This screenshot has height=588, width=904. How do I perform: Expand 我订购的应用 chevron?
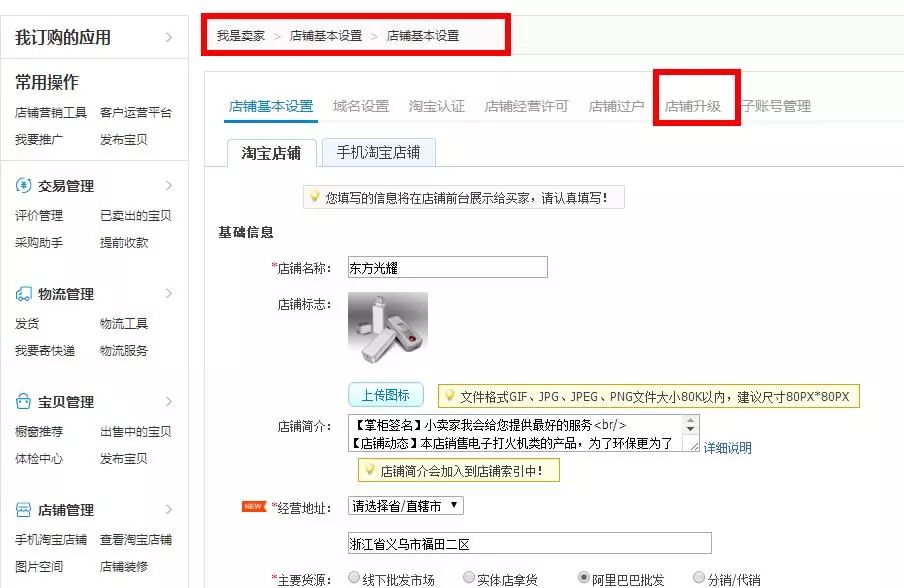tap(169, 37)
